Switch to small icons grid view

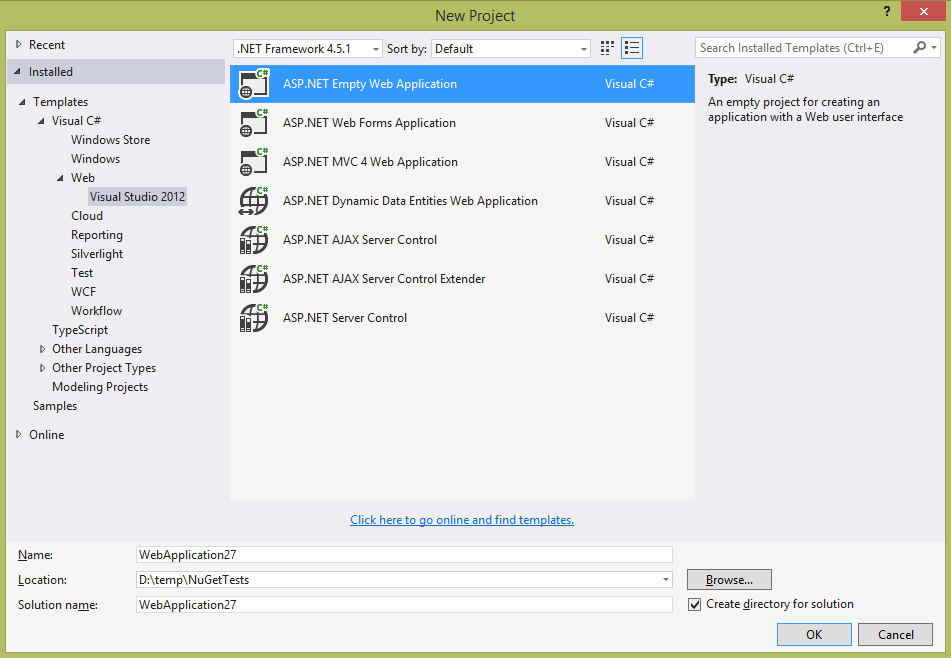pos(607,49)
